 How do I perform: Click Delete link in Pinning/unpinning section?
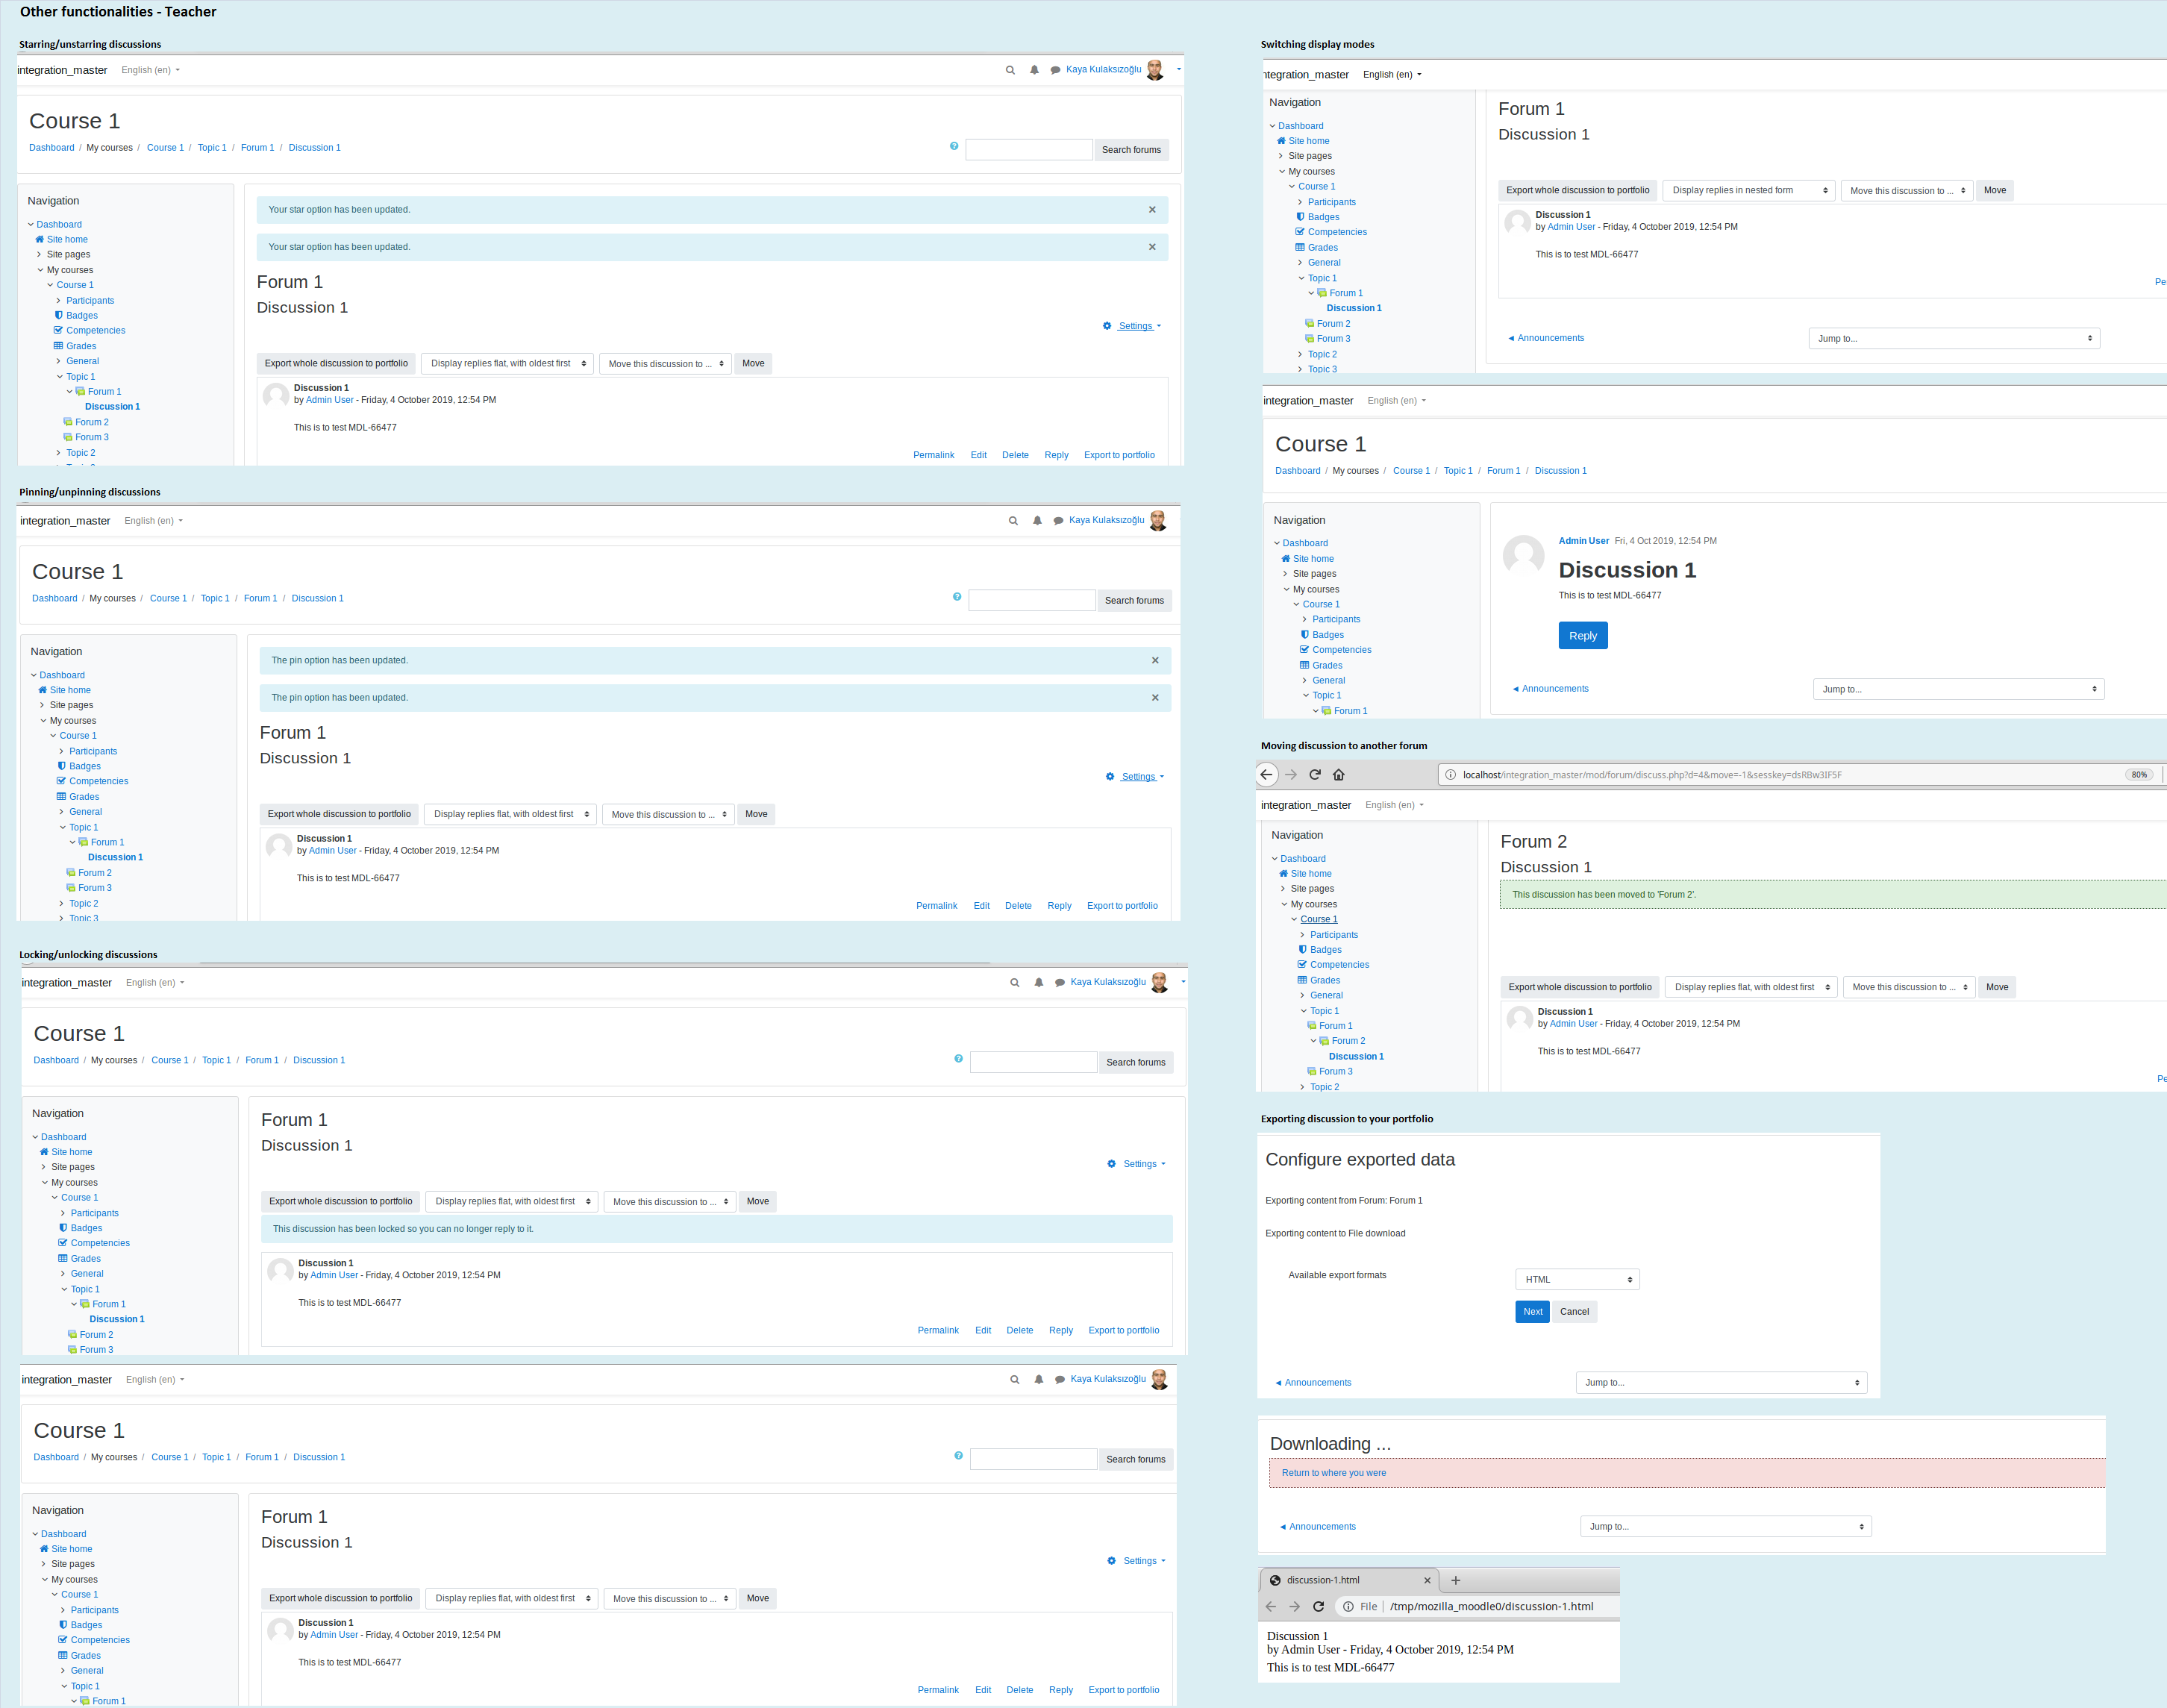pos(1018,906)
